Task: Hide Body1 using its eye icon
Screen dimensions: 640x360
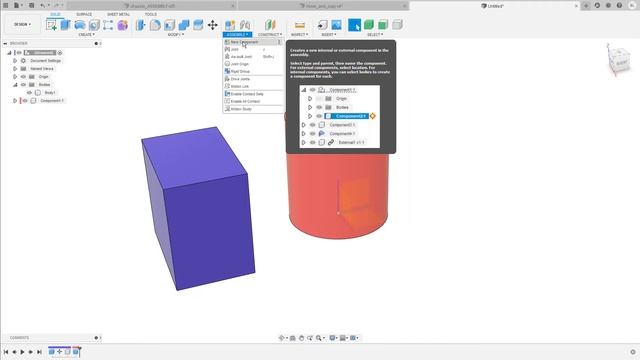Action: click(x=29, y=93)
